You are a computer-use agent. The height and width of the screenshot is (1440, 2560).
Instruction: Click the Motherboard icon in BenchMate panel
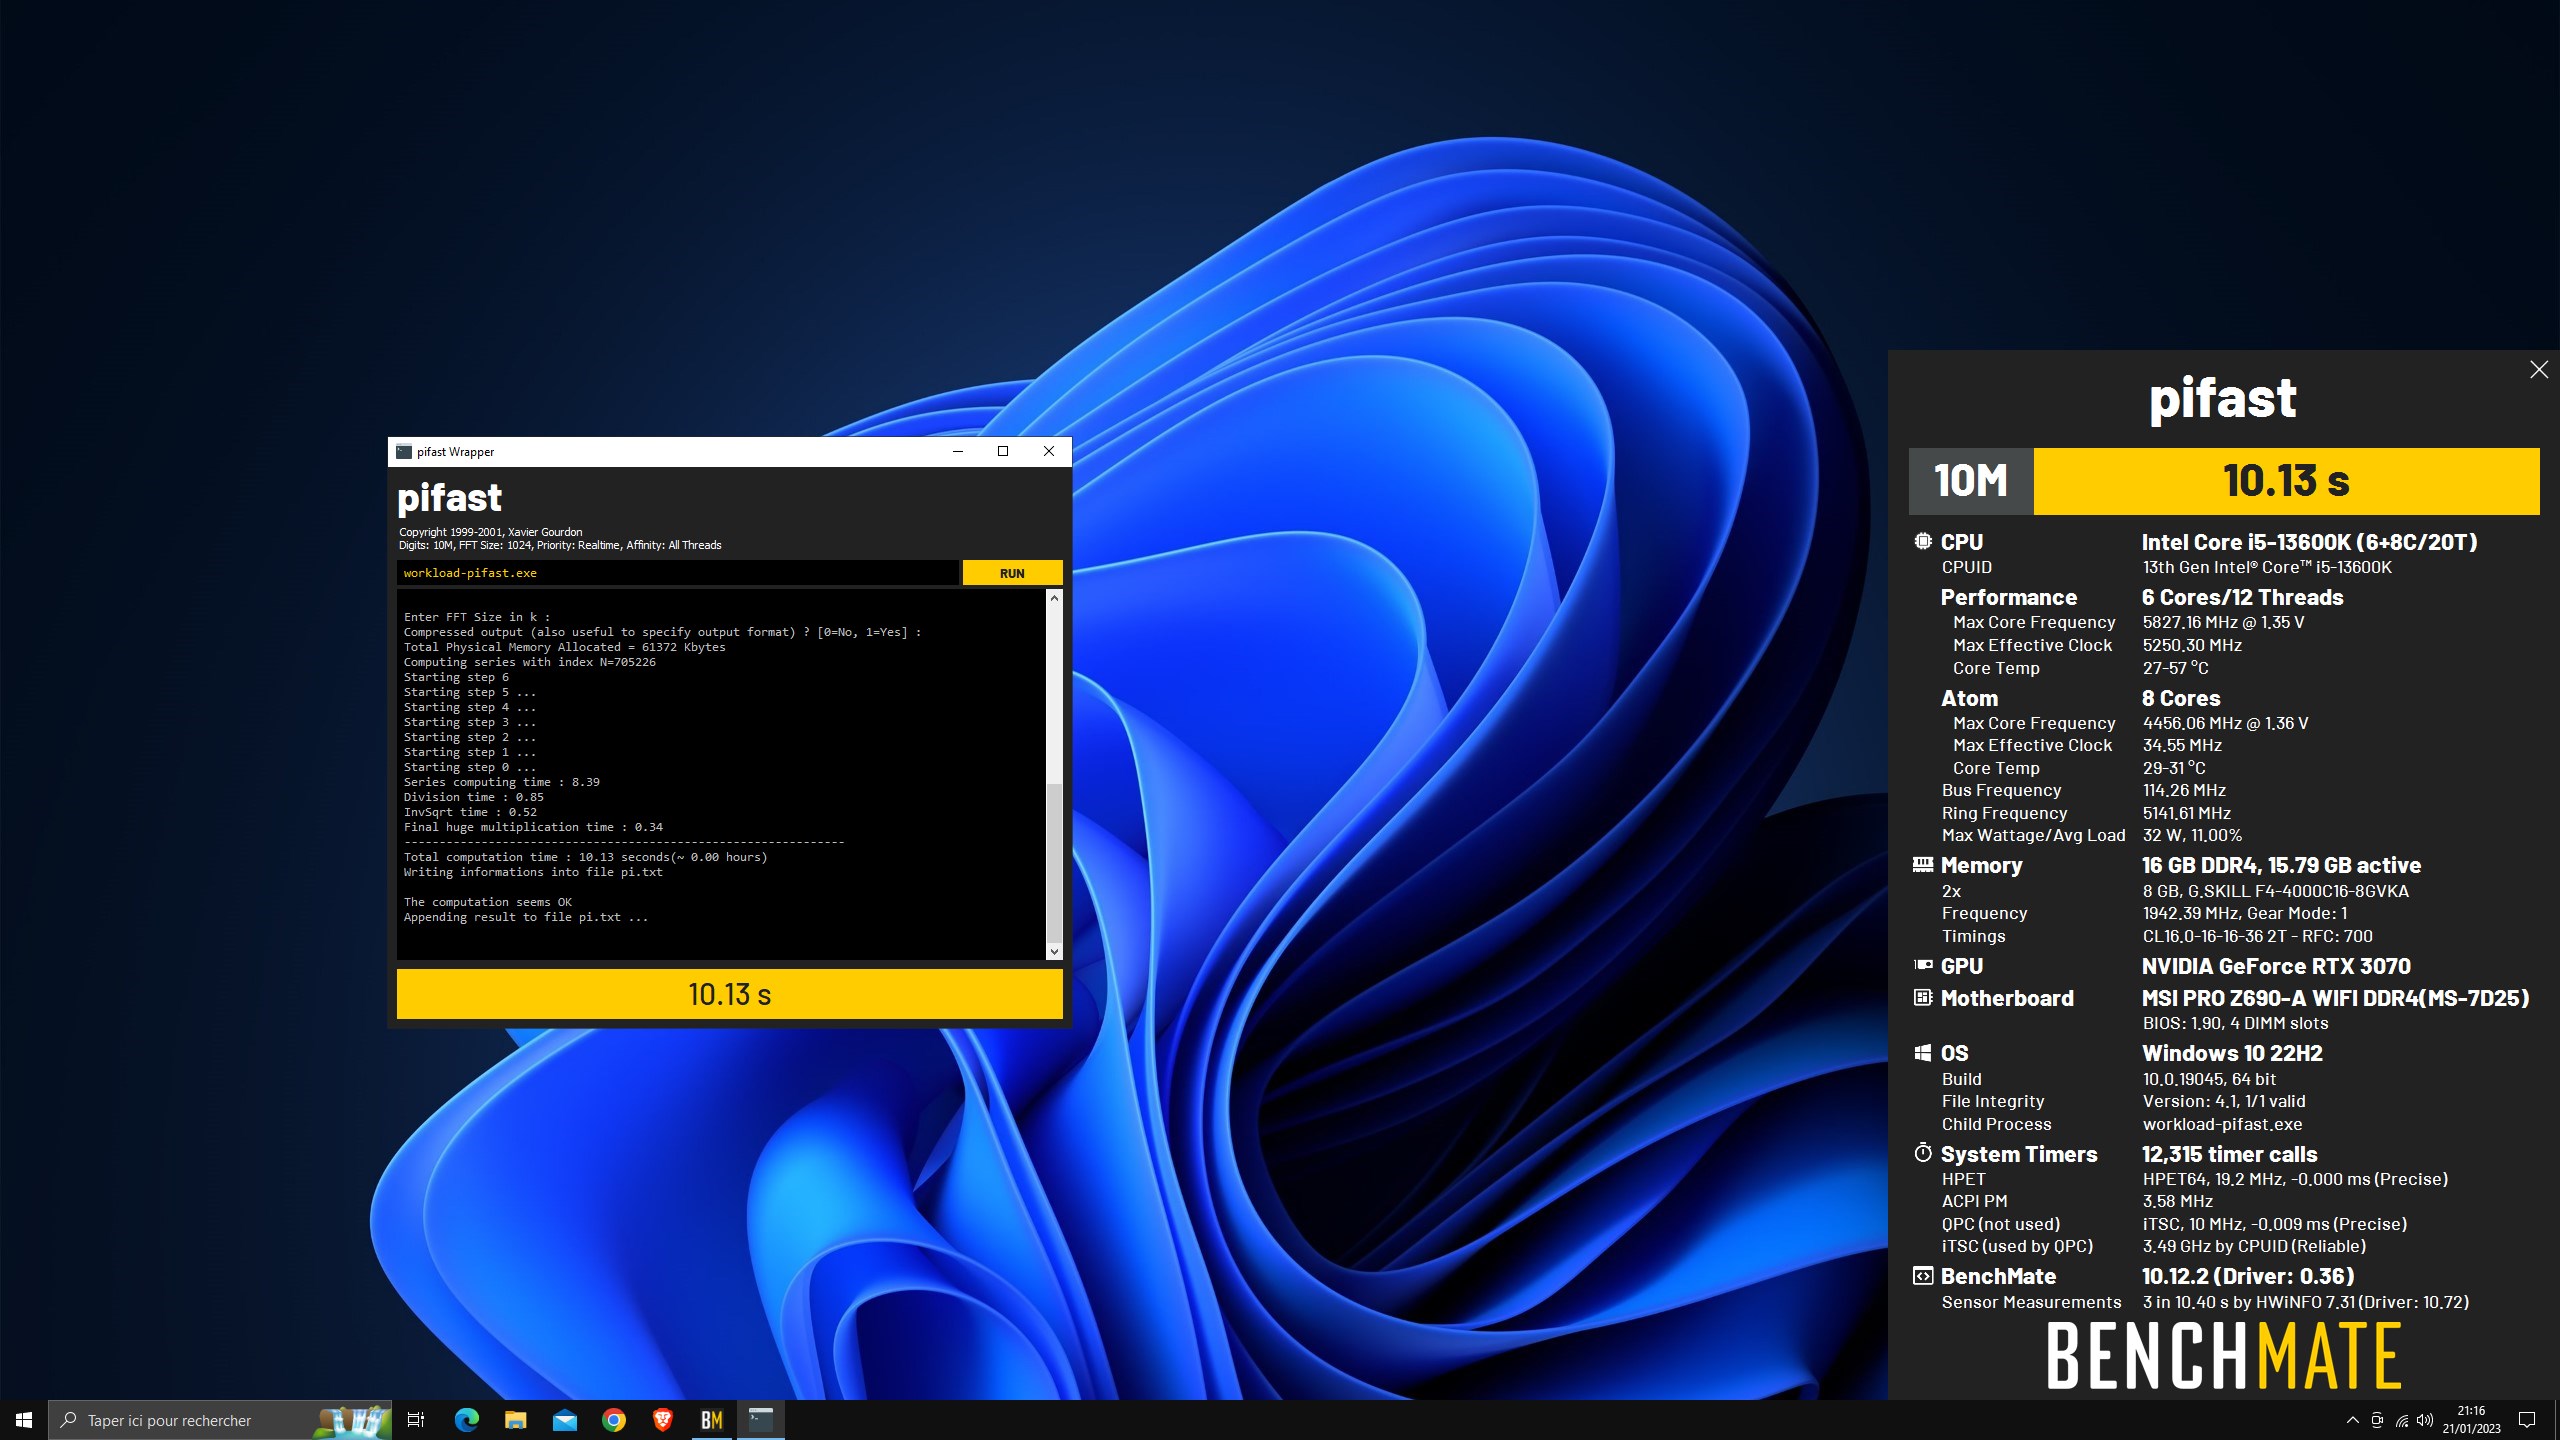(1922, 997)
